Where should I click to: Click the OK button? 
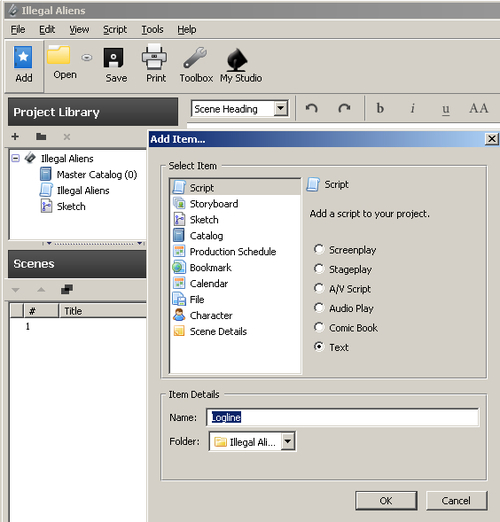[386, 500]
